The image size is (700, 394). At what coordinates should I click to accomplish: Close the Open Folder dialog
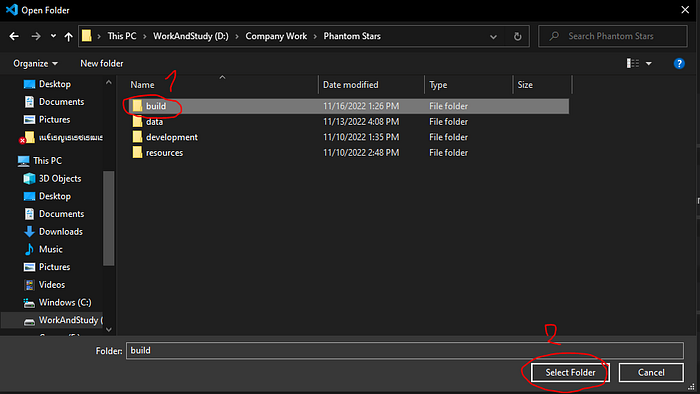tap(685, 10)
